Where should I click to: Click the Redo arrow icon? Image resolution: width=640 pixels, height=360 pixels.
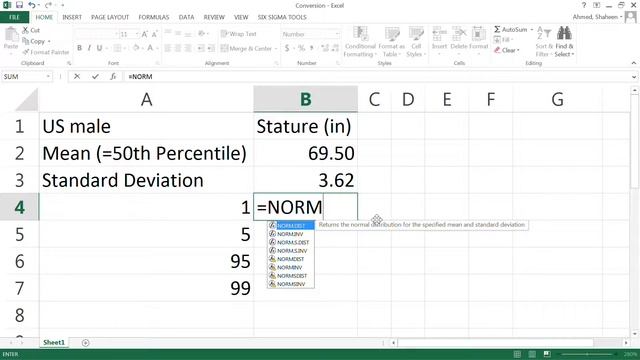[x=48, y=5]
